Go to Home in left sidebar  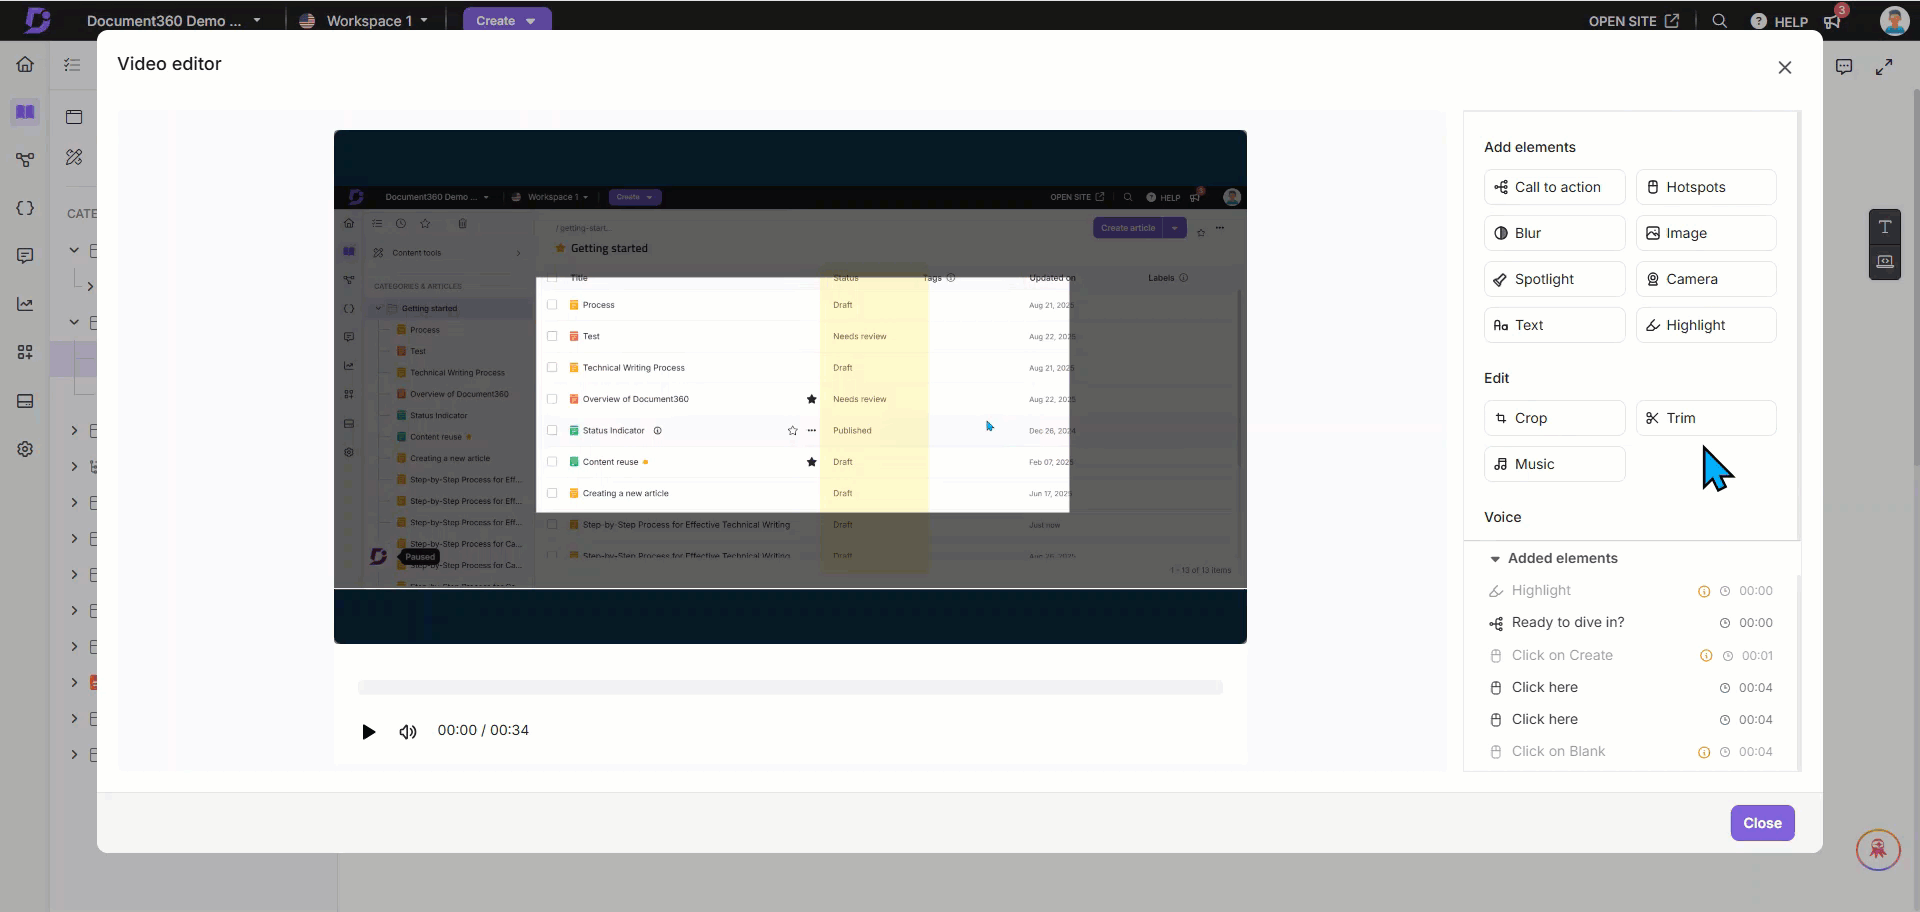click(25, 65)
